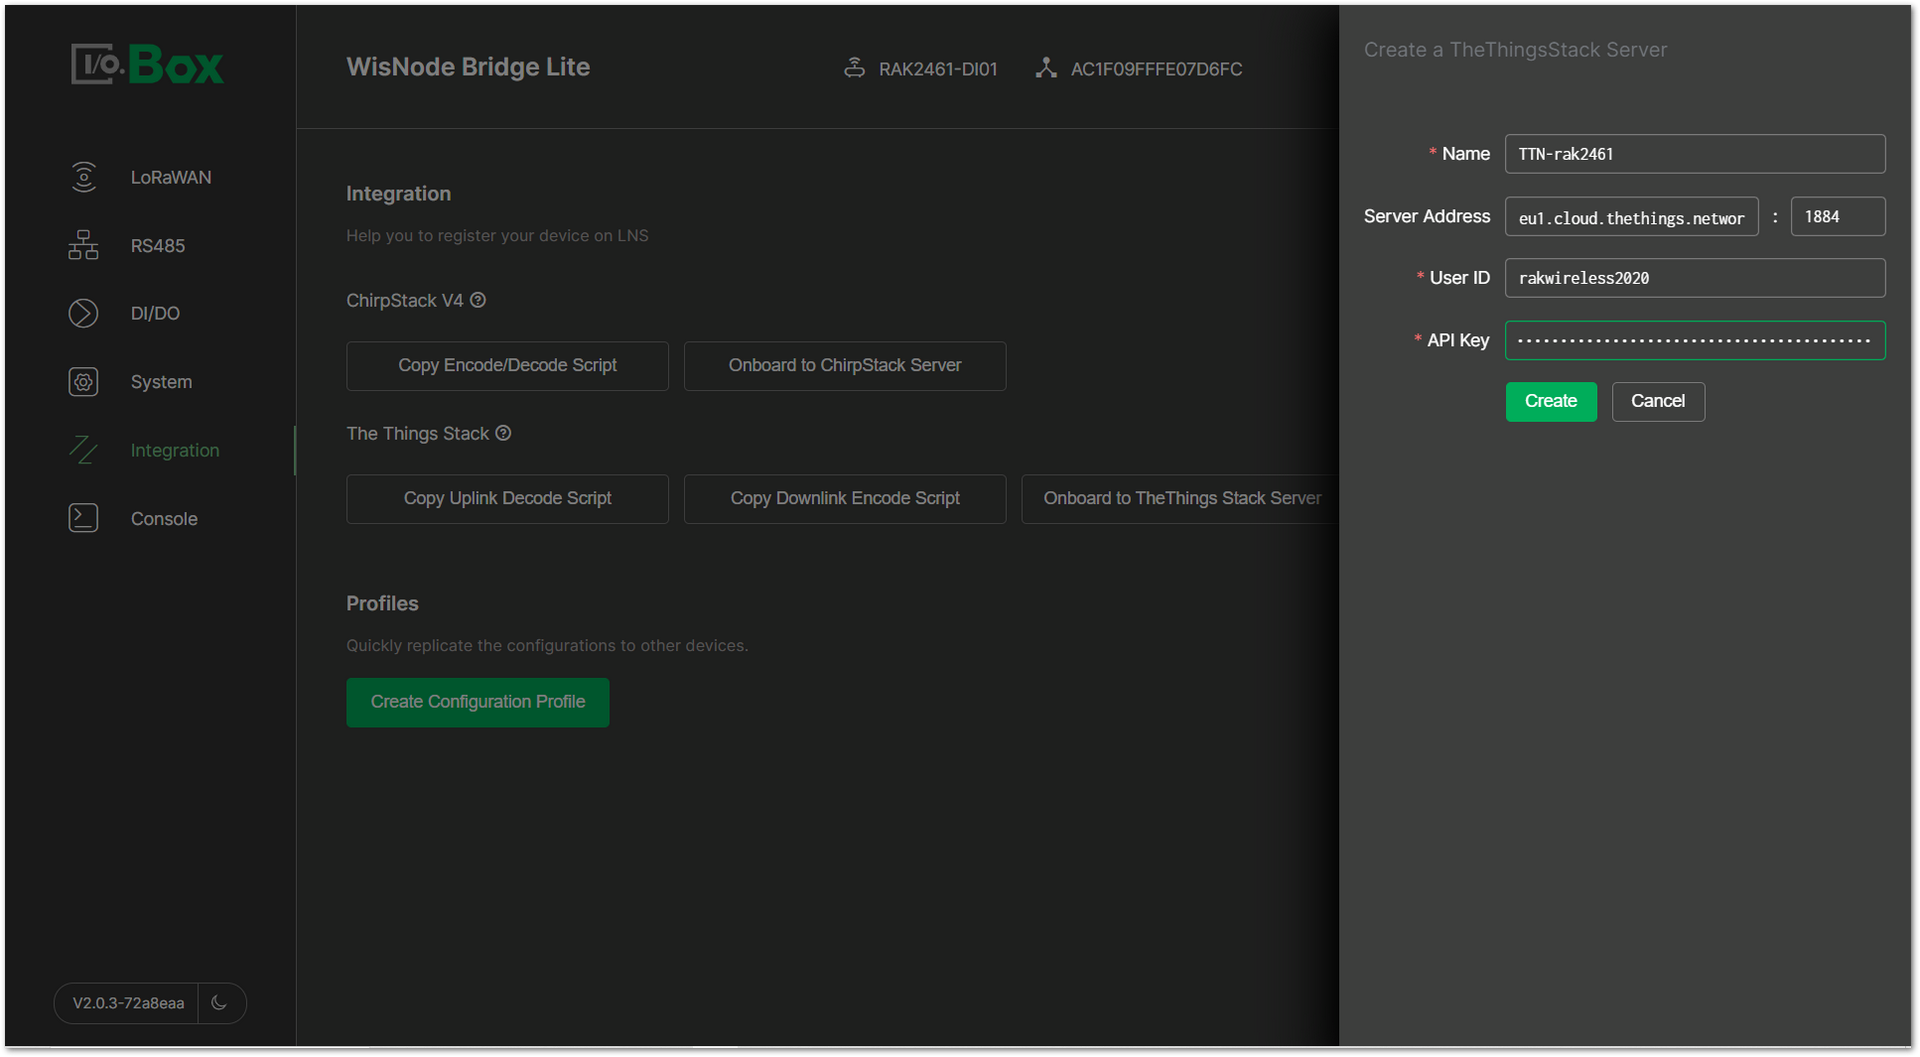Click the Server Address field label
The image size is (1920, 1057).
[1427, 217]
